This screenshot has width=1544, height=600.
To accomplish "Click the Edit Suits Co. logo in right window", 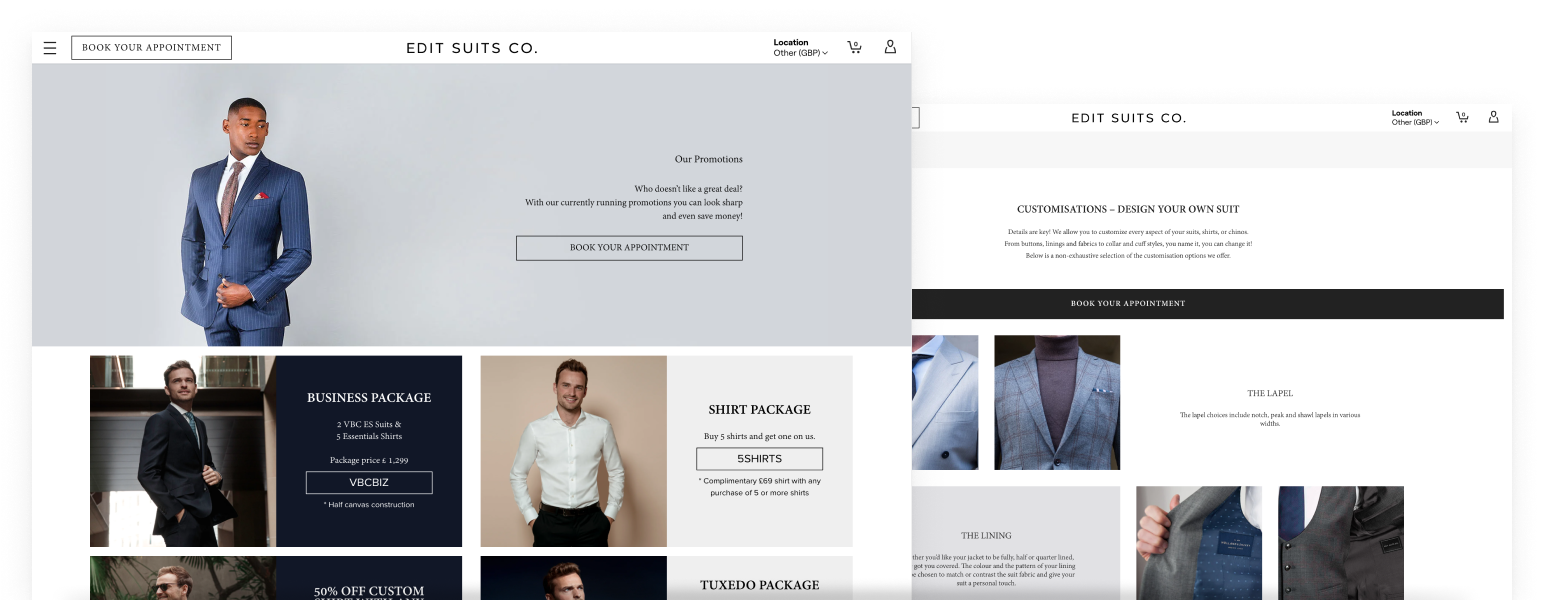I will click(x=1128, y=118).
